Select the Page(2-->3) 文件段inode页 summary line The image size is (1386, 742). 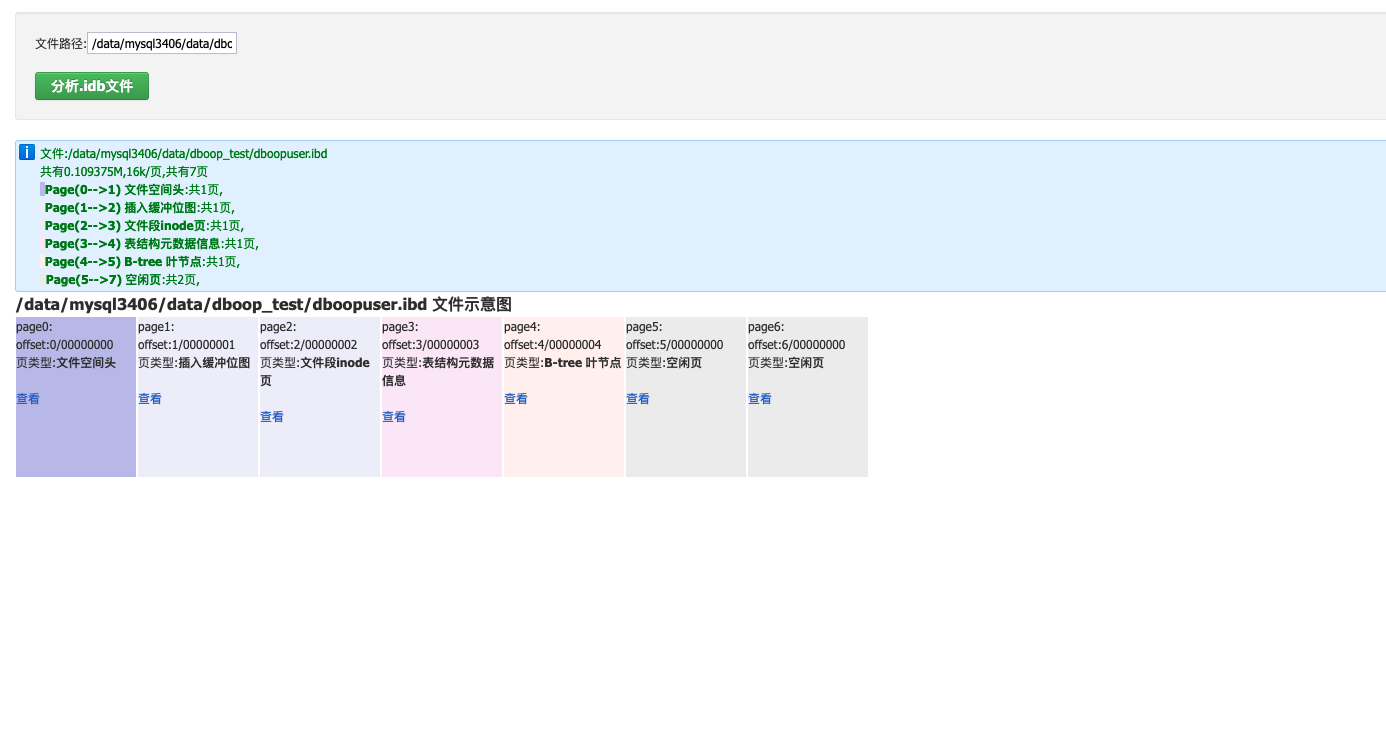[x=144, y=226]
